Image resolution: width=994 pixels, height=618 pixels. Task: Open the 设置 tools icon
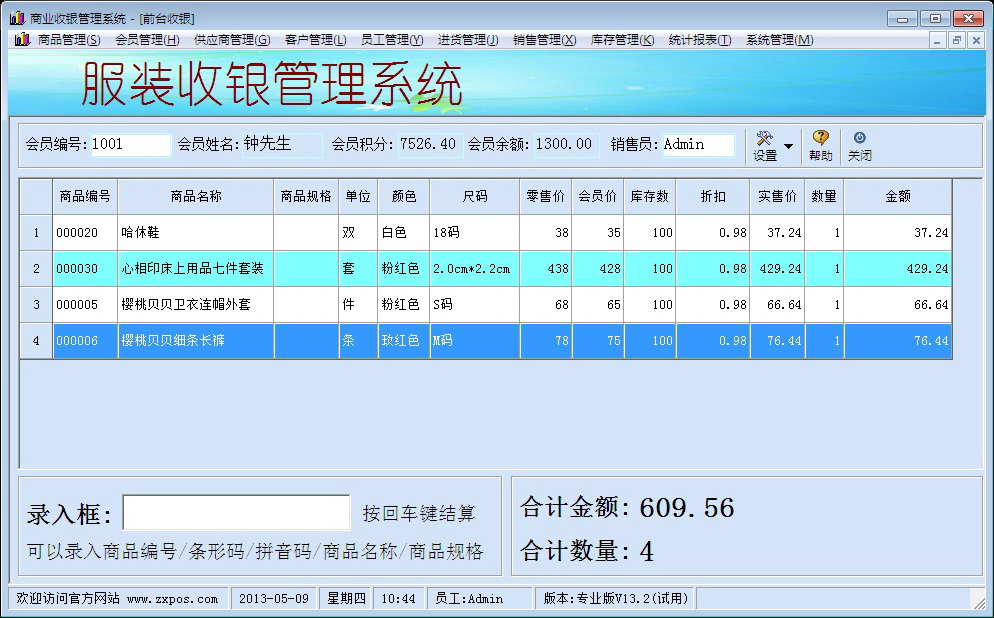pyautogui.click(x=765, y=138)
